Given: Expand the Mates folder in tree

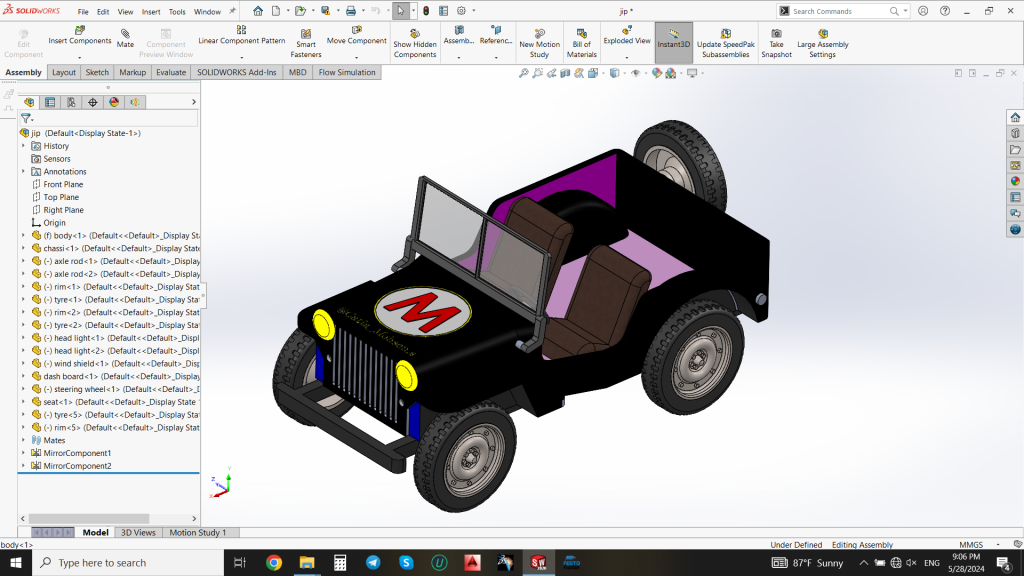Looking at the screenshot, I should pos(24,440).
